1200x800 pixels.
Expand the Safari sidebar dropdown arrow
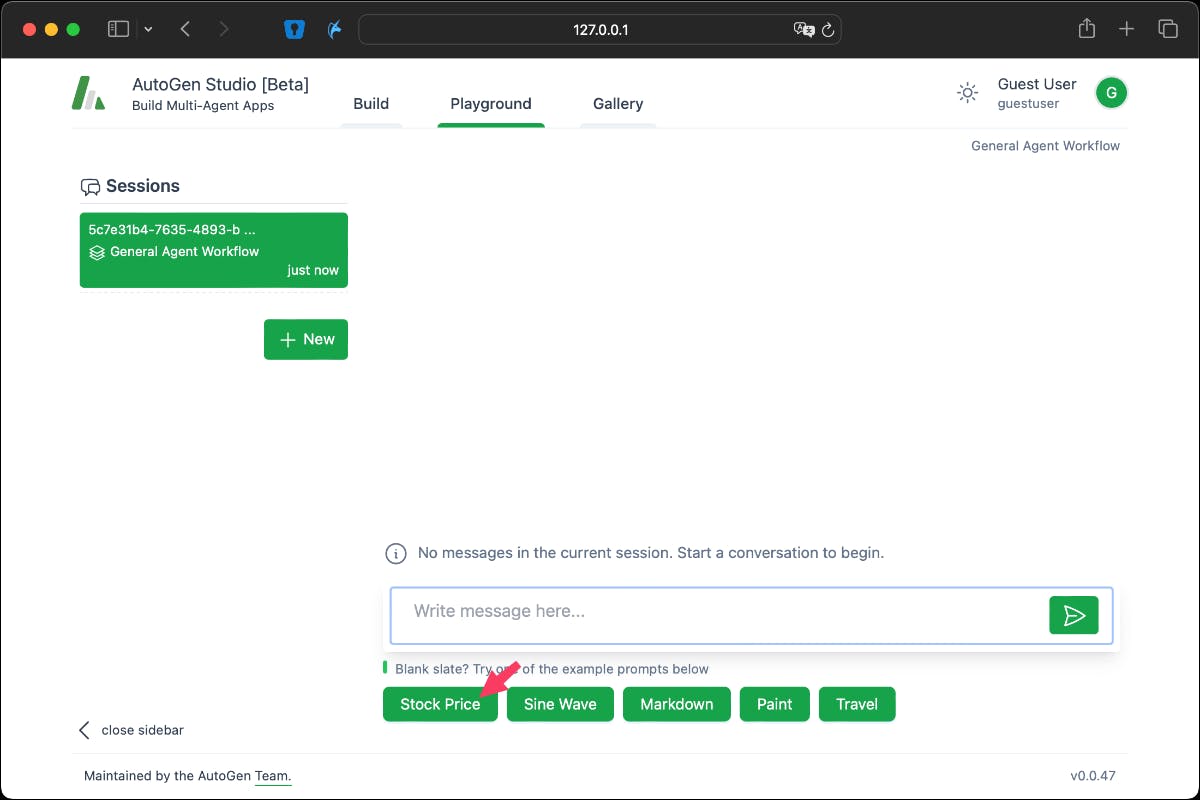[148, 29]
